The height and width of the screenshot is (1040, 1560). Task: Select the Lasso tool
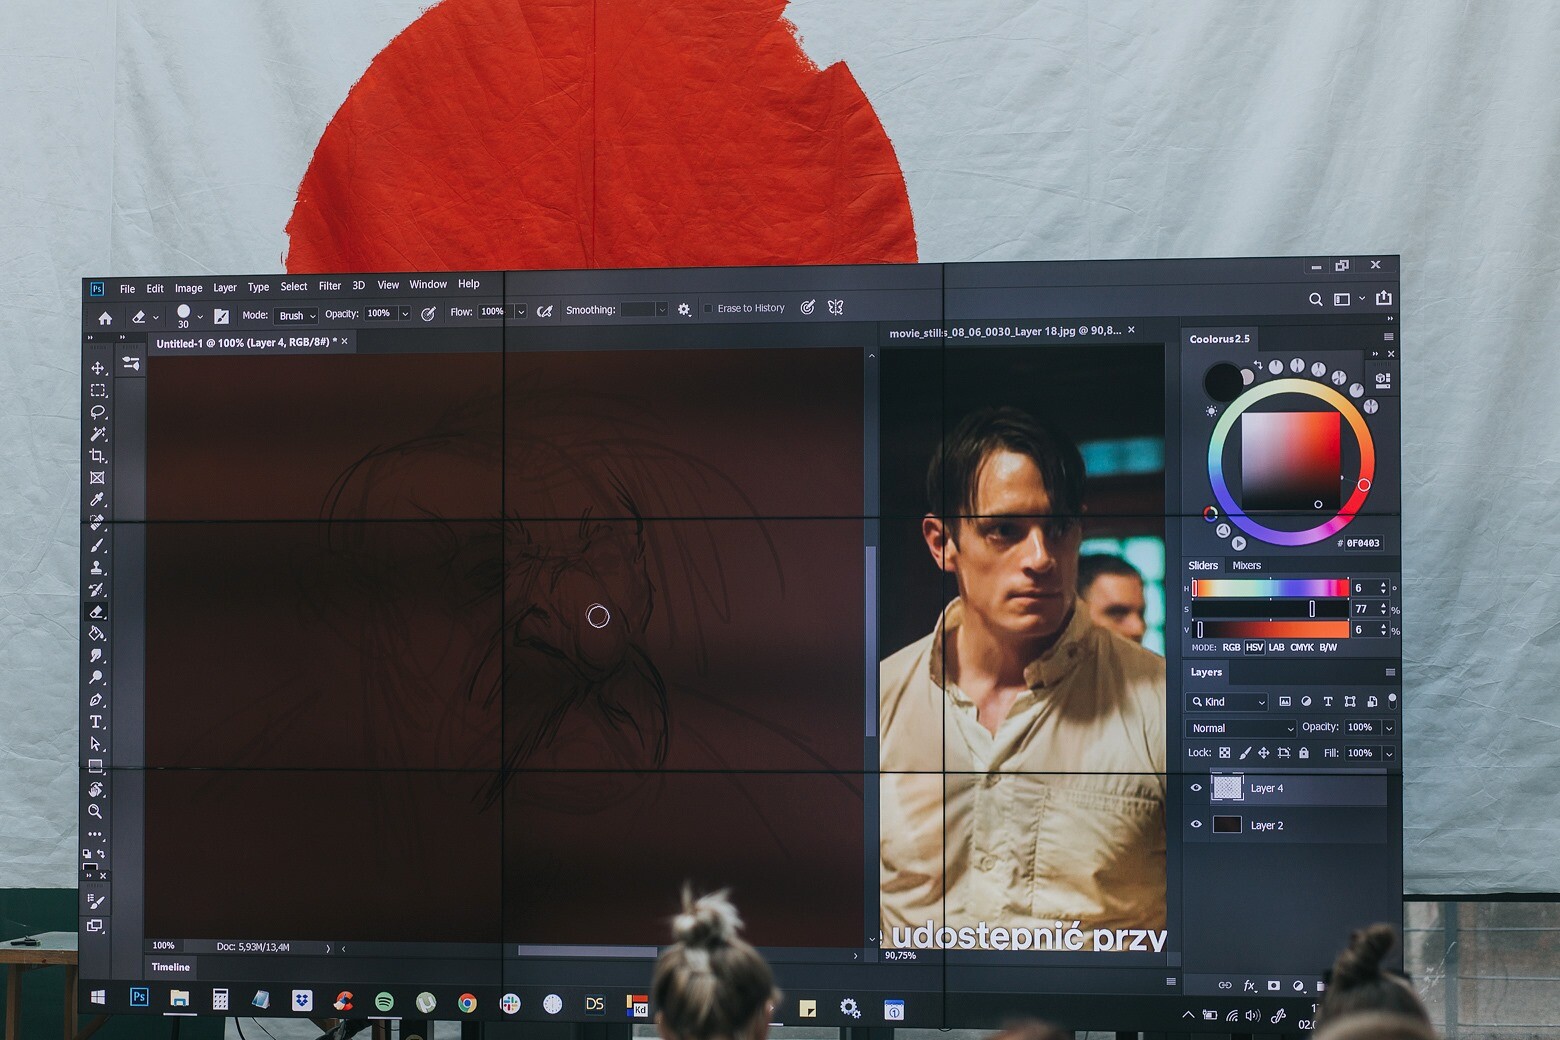98,412
